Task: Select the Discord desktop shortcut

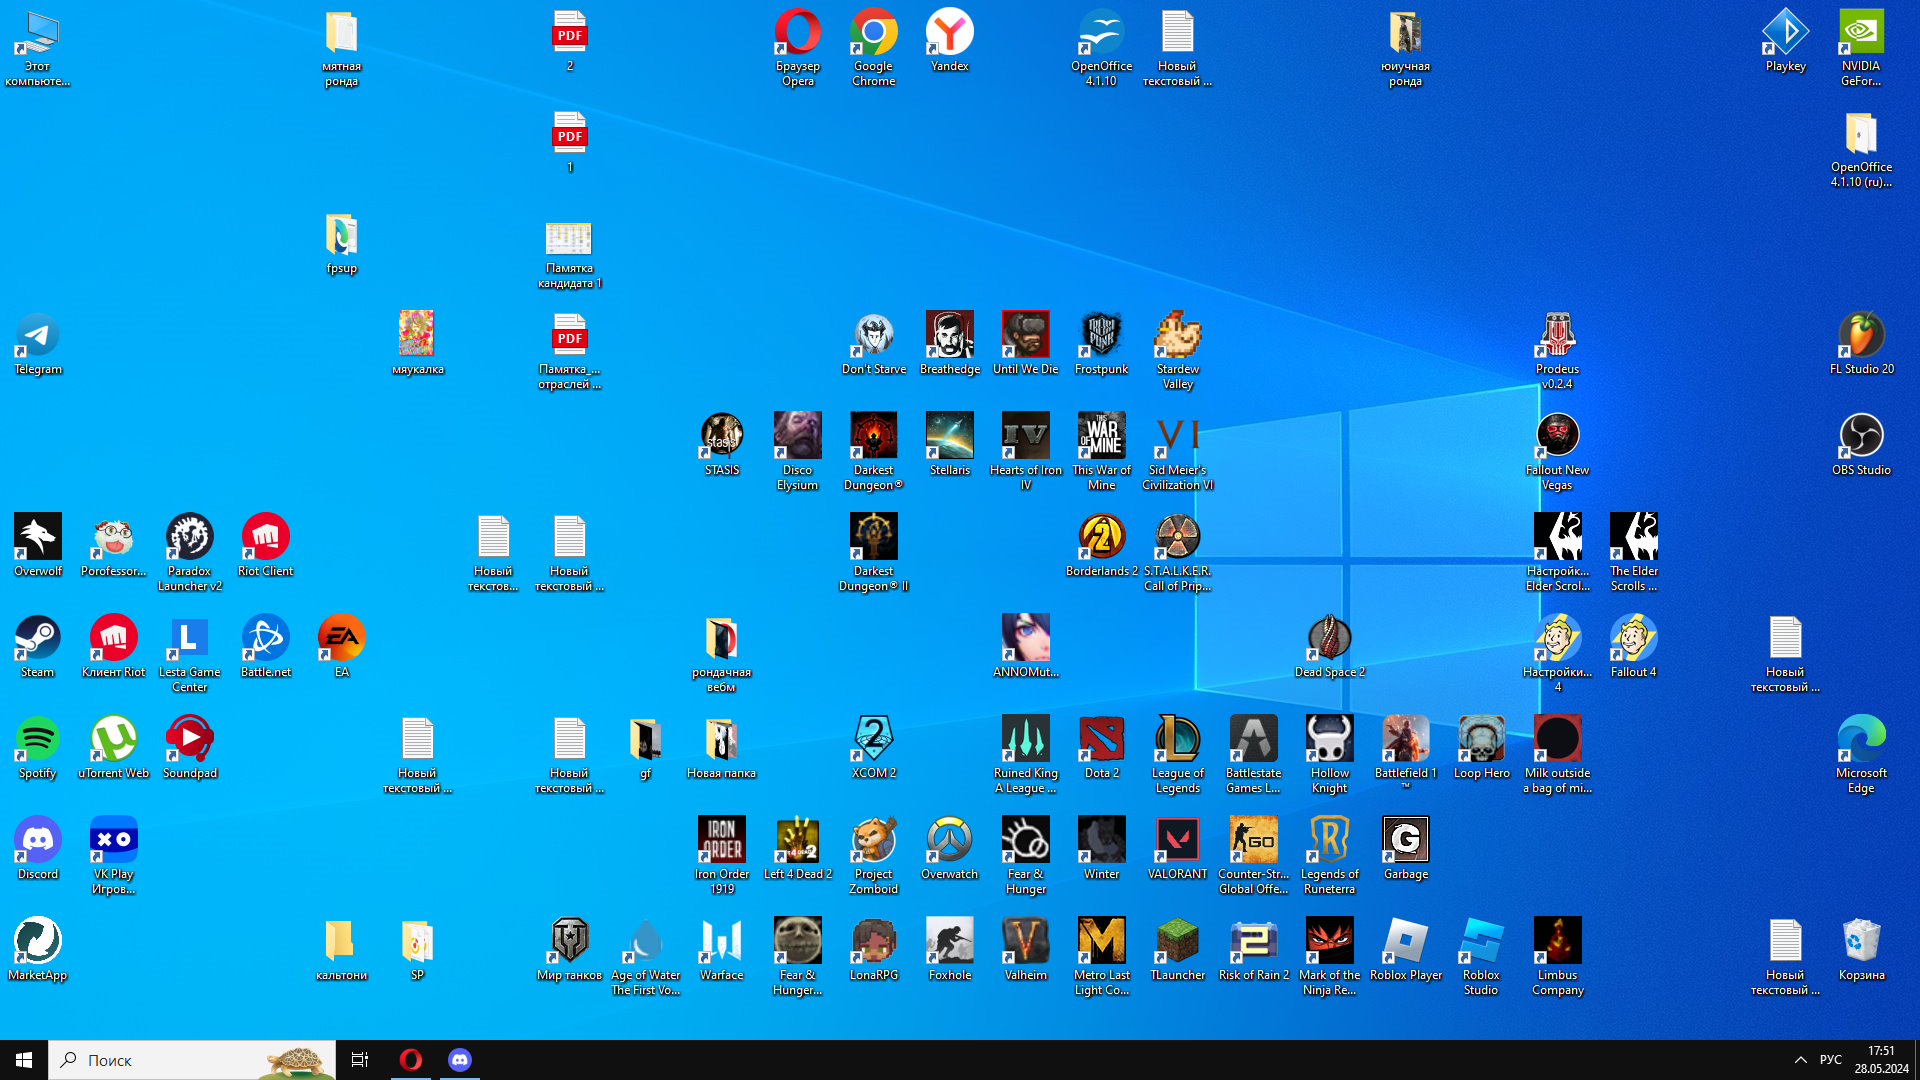Action: point(38,848)
